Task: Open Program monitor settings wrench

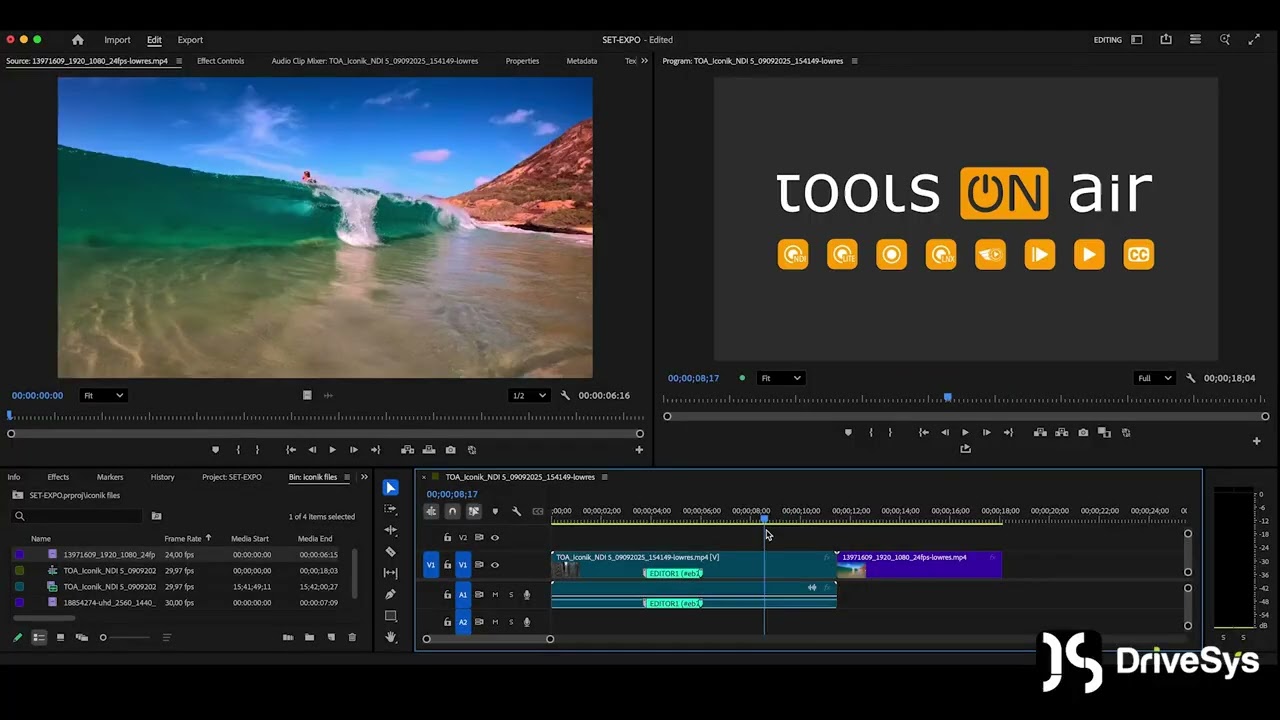Action: (x=1190, y=378)
